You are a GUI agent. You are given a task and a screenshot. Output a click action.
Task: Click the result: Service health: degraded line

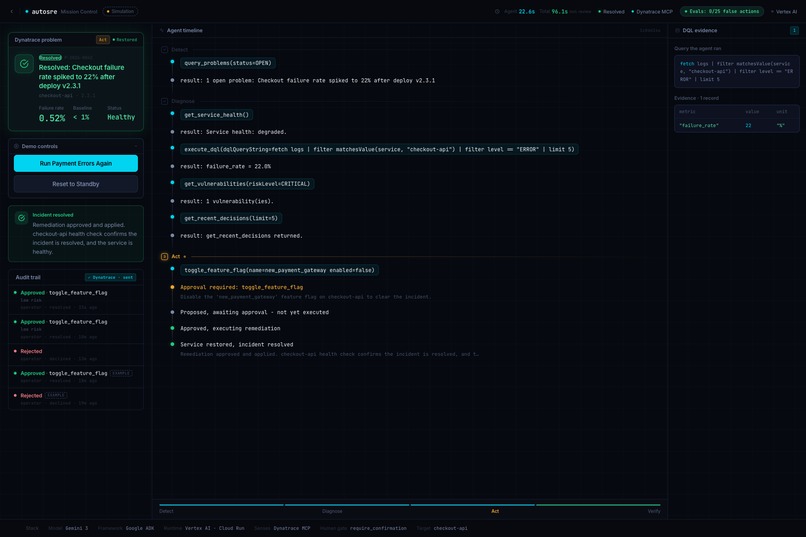tap(233, 132)
